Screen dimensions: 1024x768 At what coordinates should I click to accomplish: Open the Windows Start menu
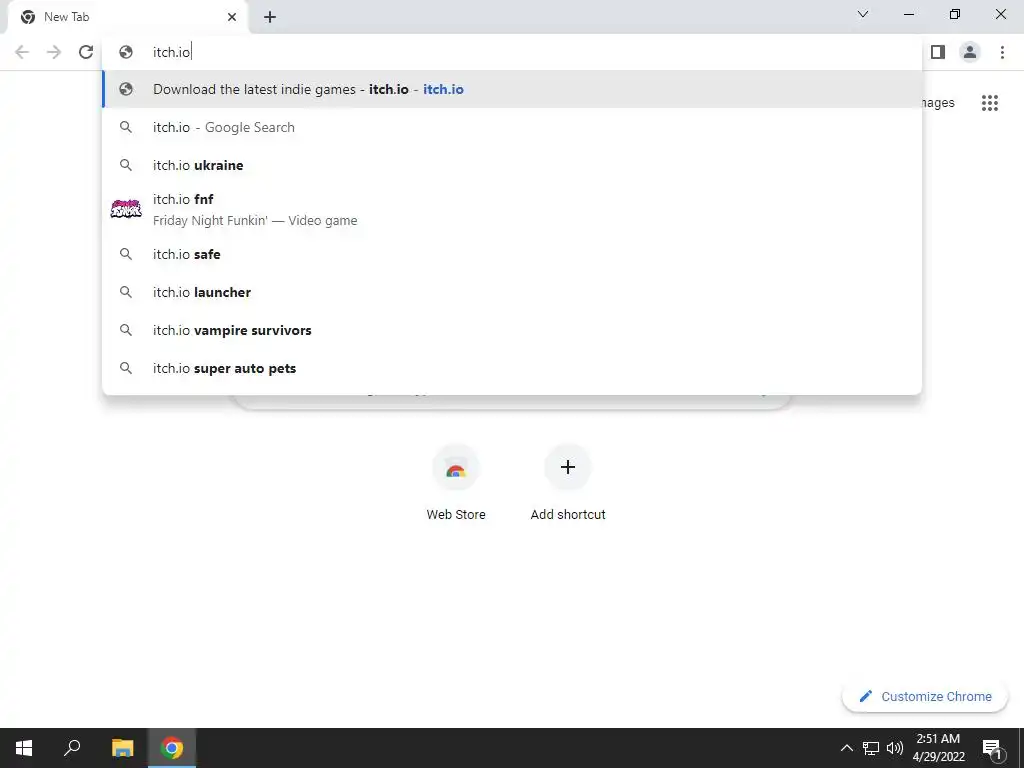tap(24, 748)
